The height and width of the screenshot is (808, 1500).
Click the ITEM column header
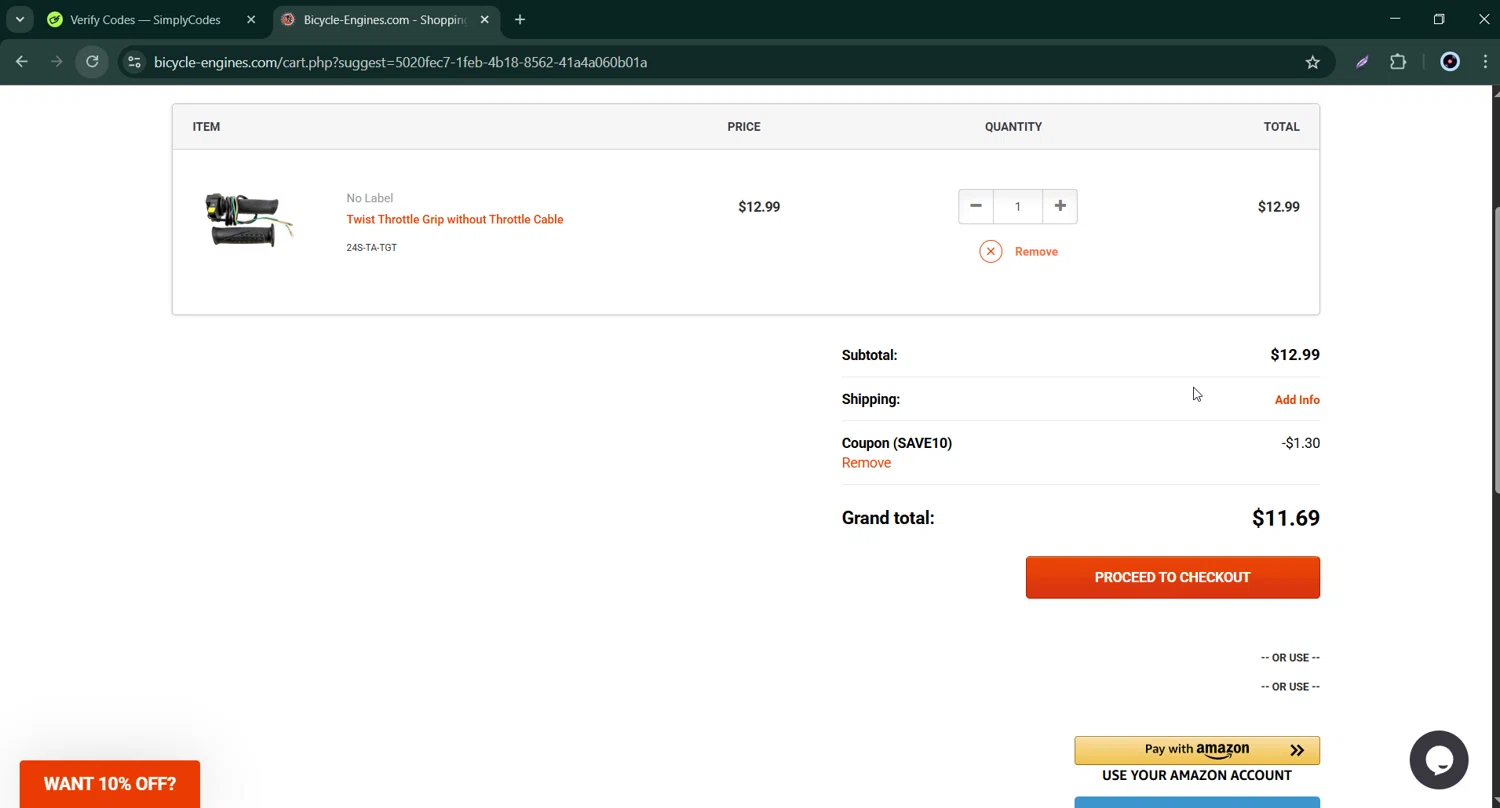coord(206,127)
